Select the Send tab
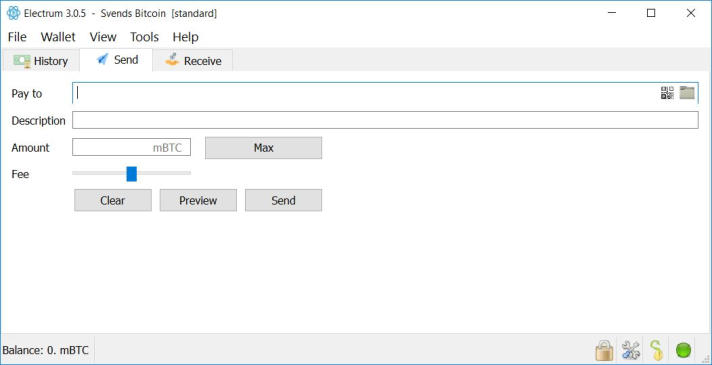 [x=116, y=59]
